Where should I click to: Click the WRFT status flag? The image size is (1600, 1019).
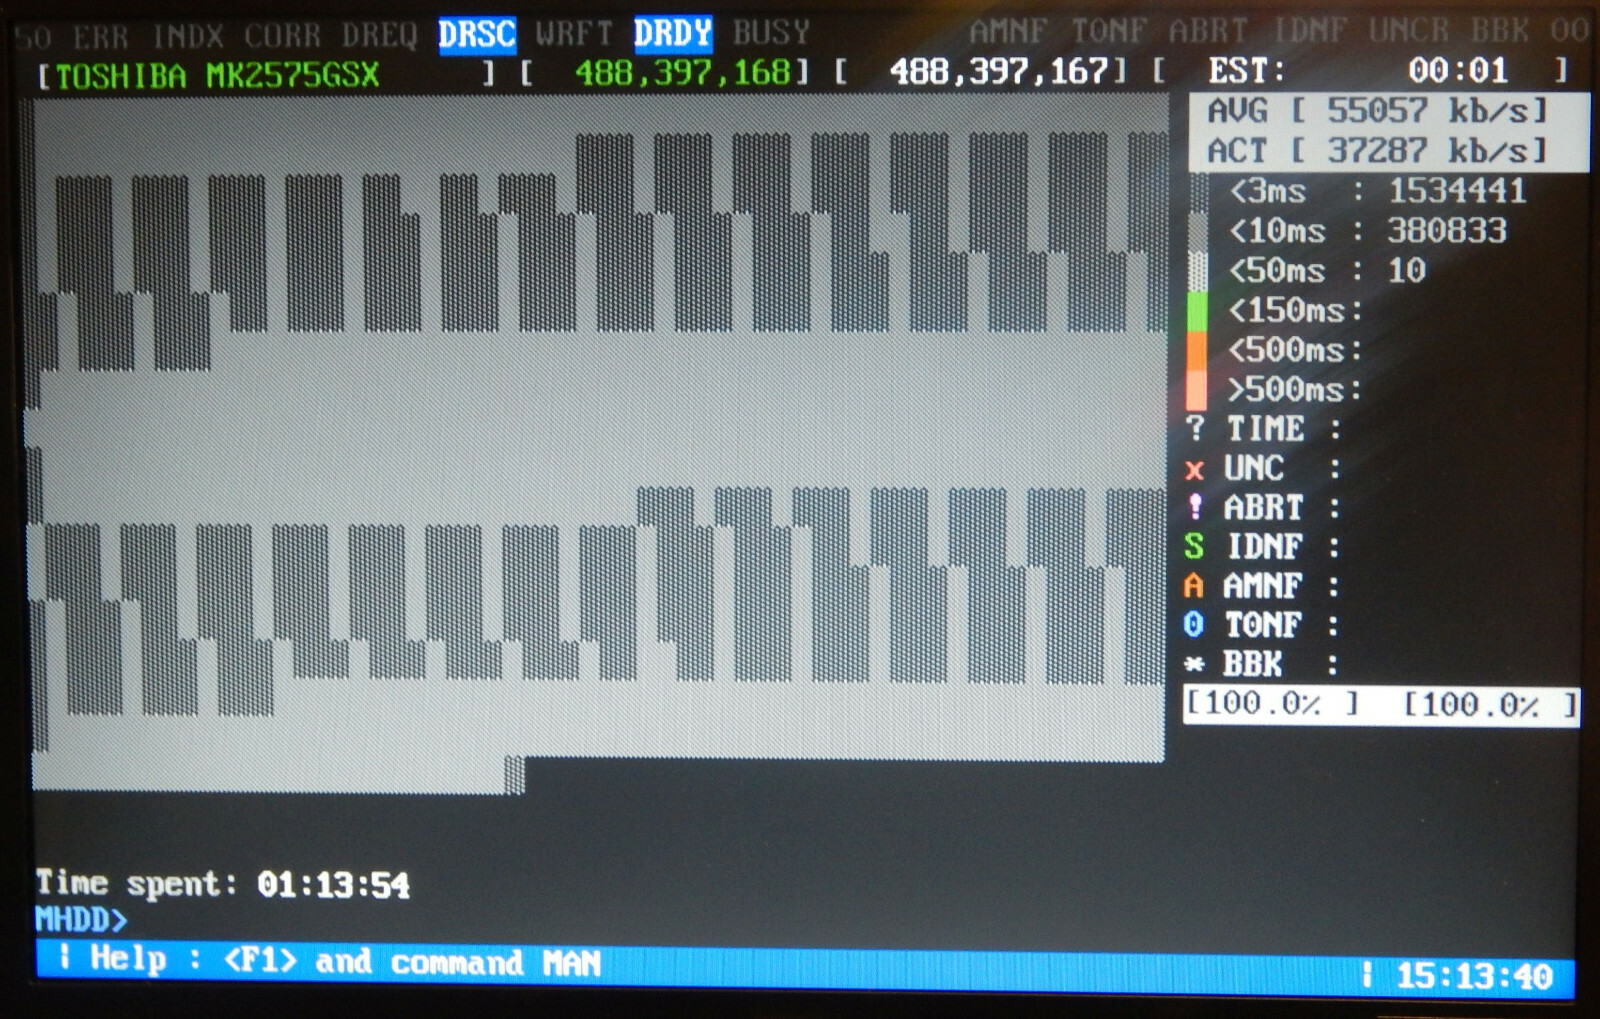point(574,34)
